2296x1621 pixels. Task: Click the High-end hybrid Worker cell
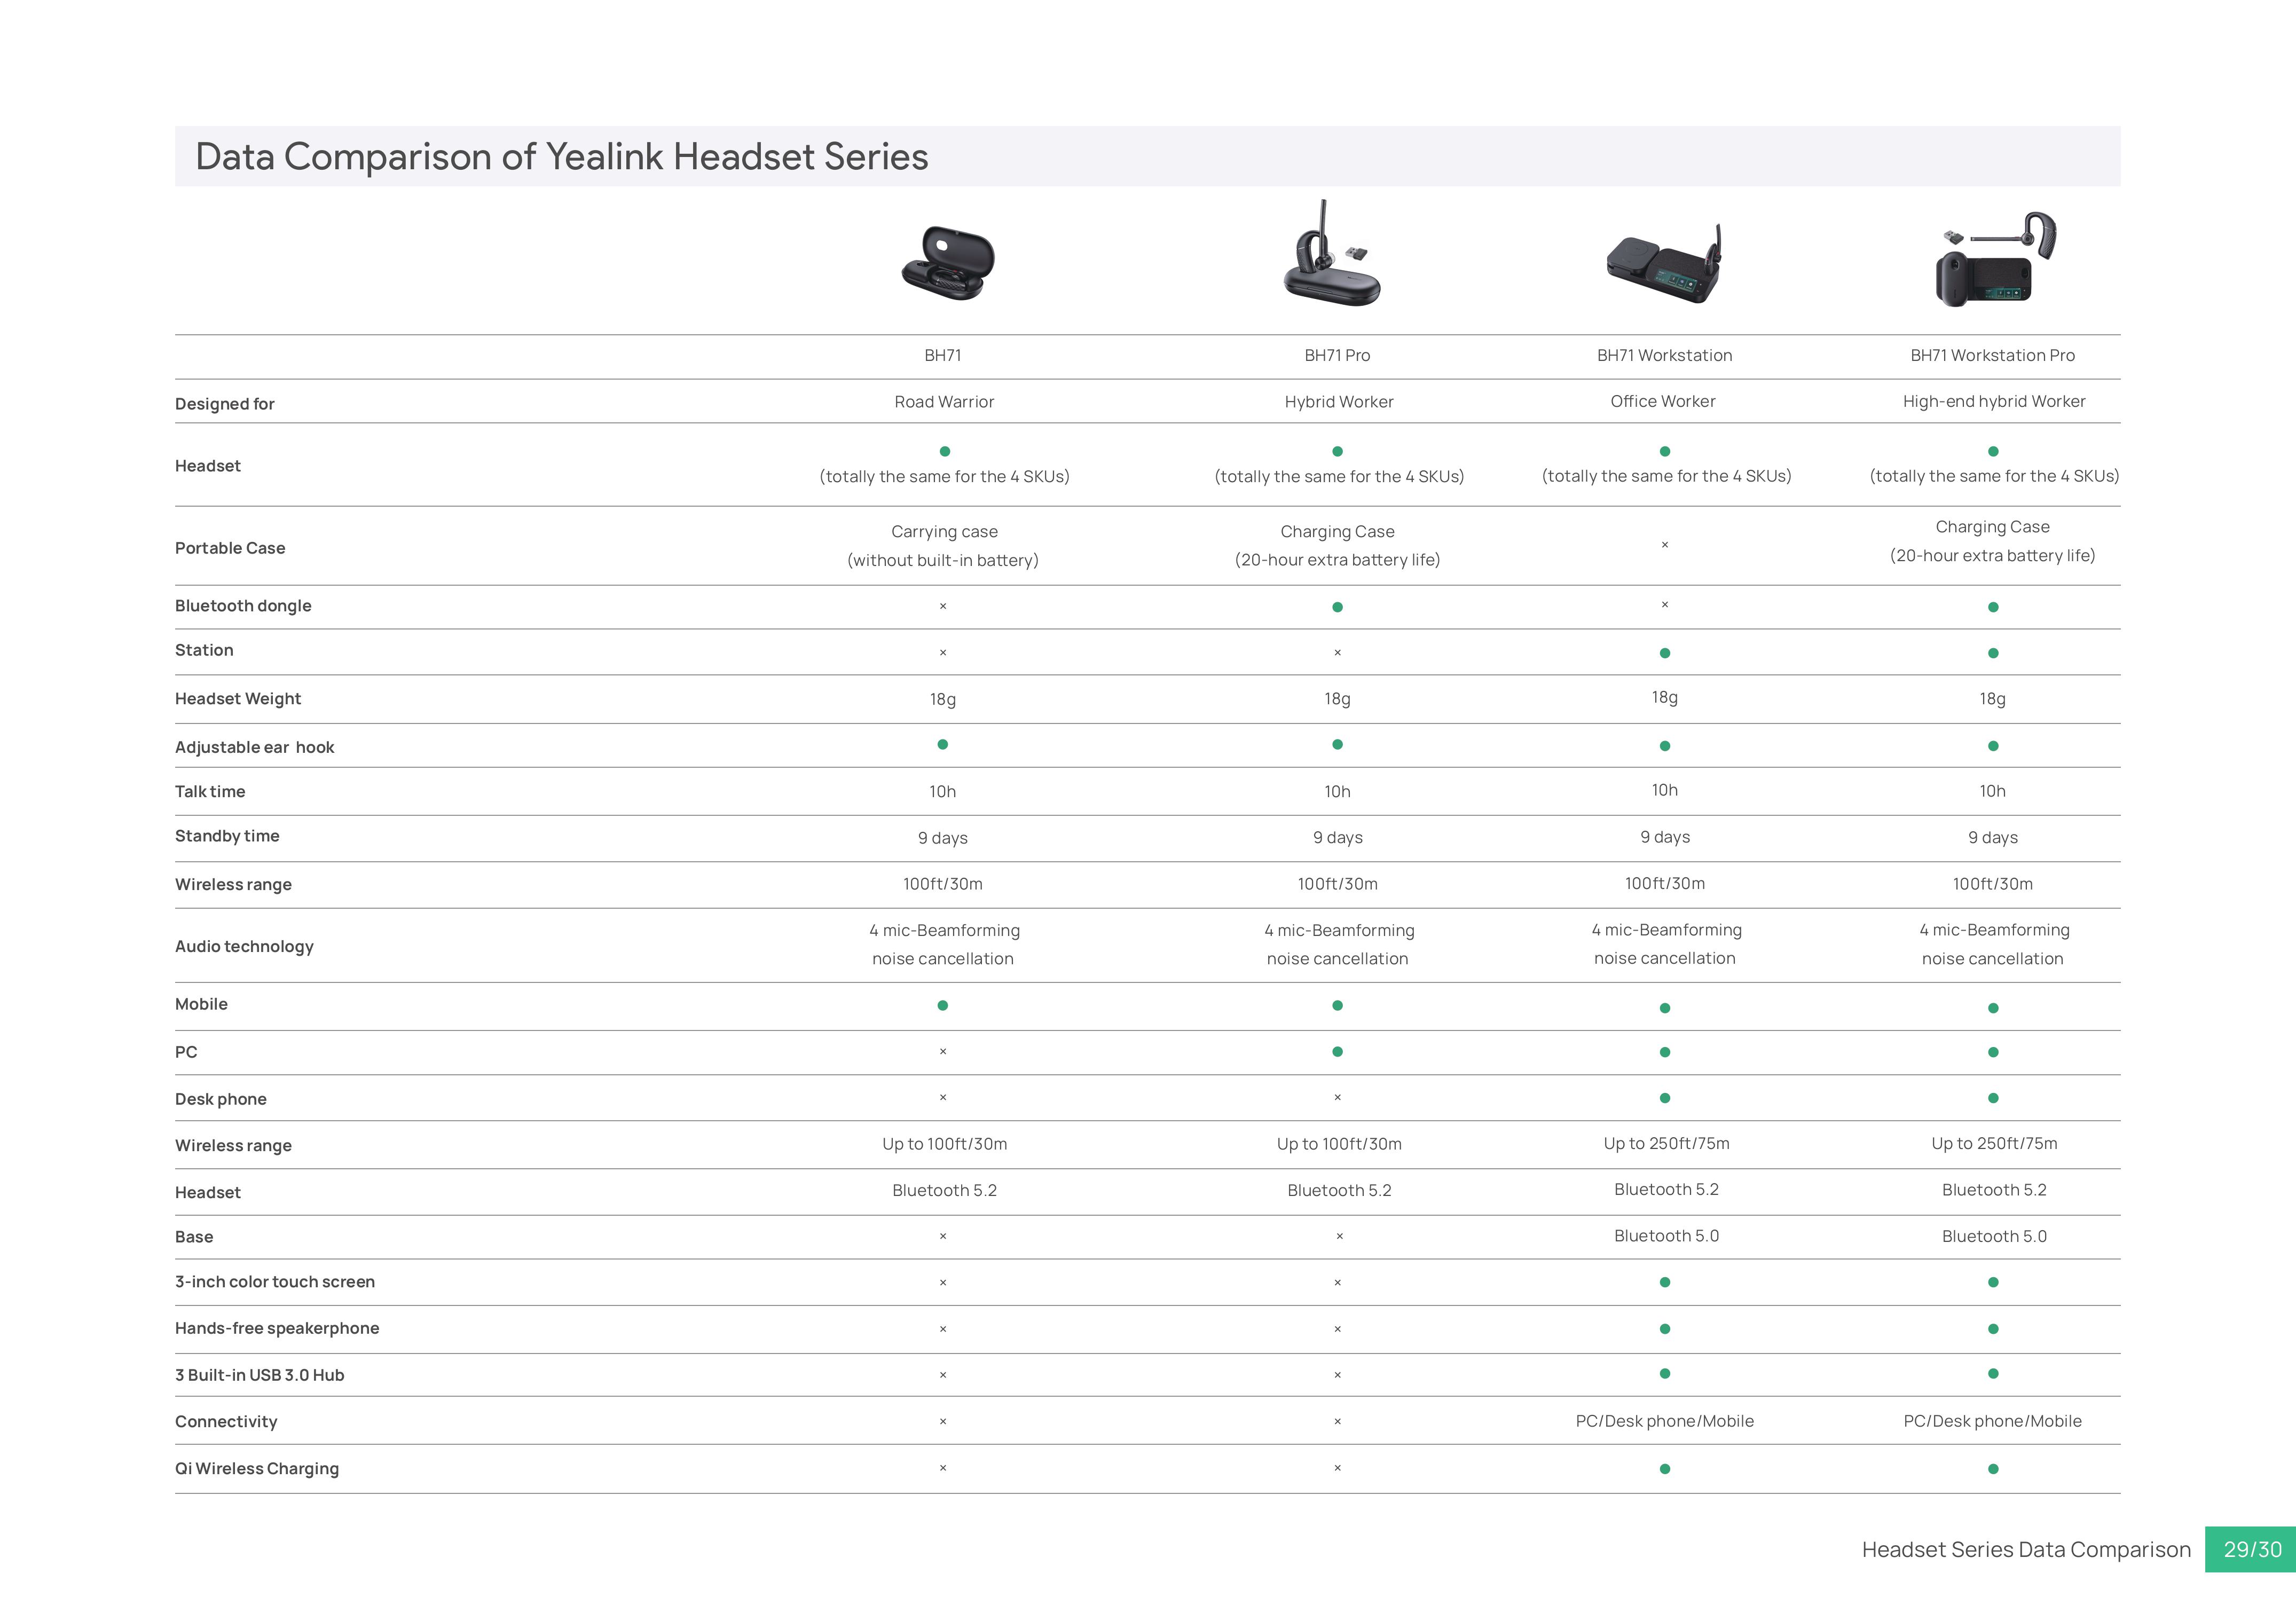pyautogui.click(x=1994, y=402)
